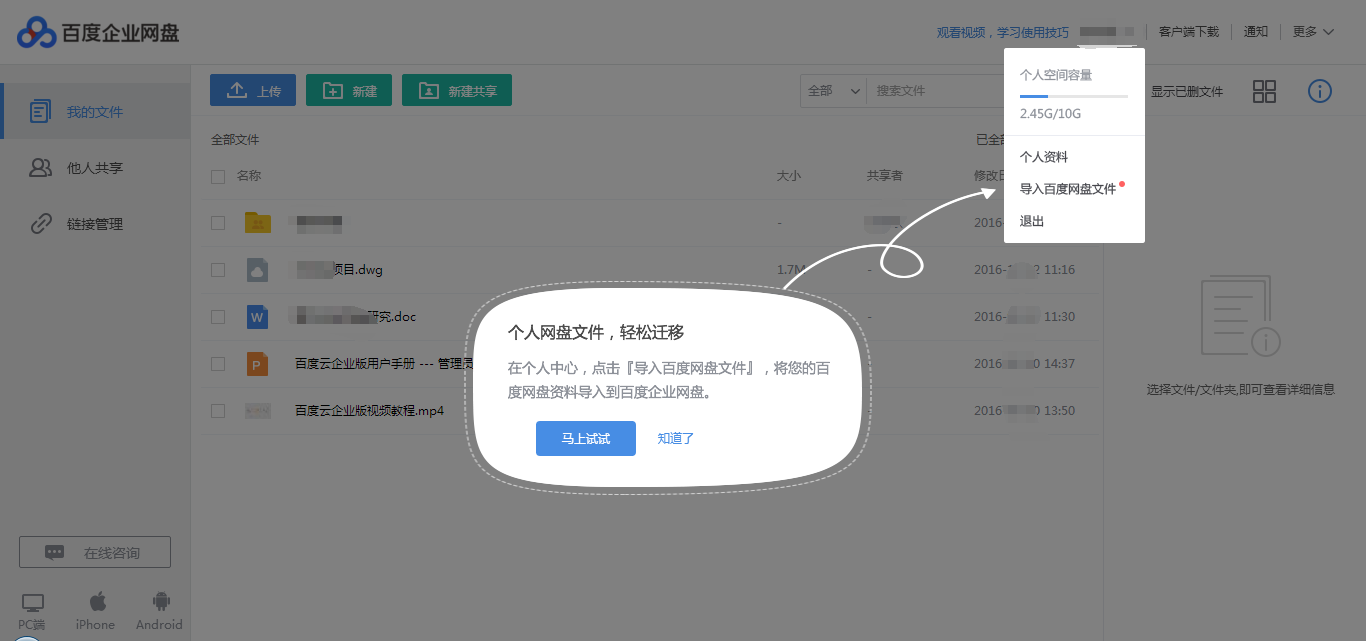Open the file ending in 项目.dwg

pos(336,270)
